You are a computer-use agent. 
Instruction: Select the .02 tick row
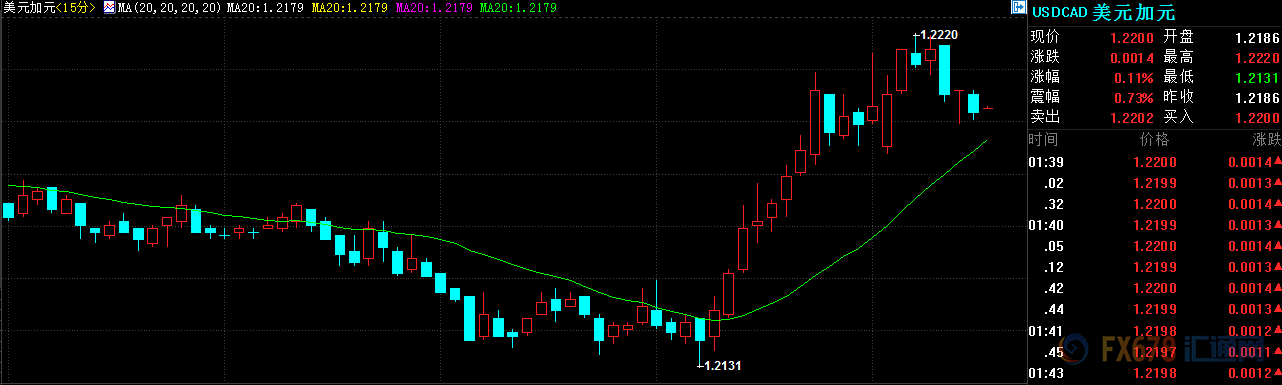click(x=1155, y=183)
